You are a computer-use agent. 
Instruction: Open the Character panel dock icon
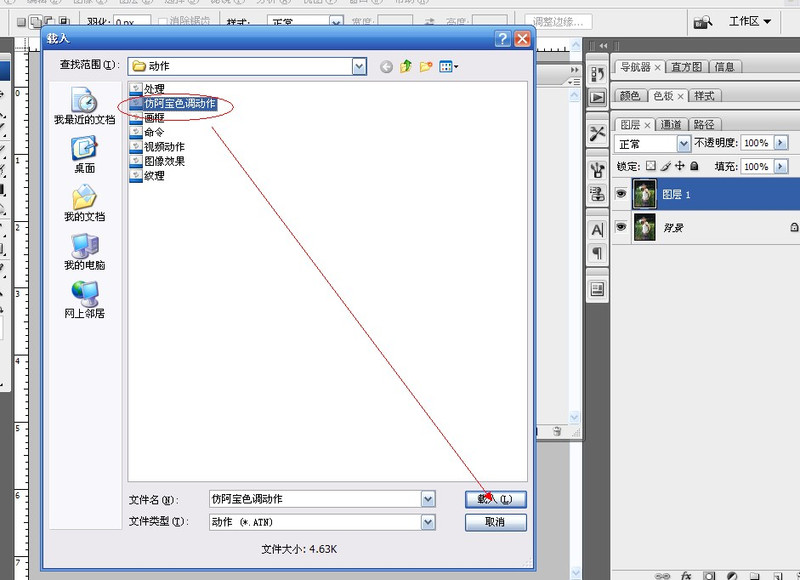(597, 230)
